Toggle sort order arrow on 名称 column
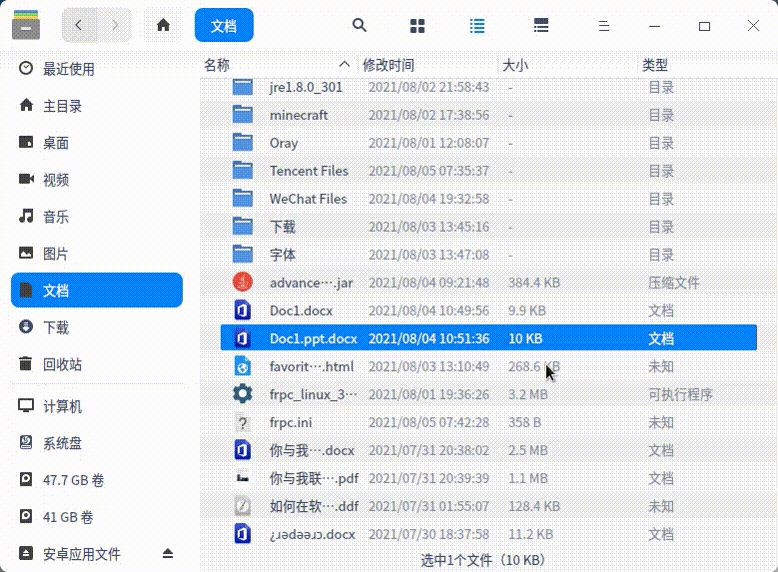Image resolution: width=778 pixels, height=572 pixels. (345, 65)
